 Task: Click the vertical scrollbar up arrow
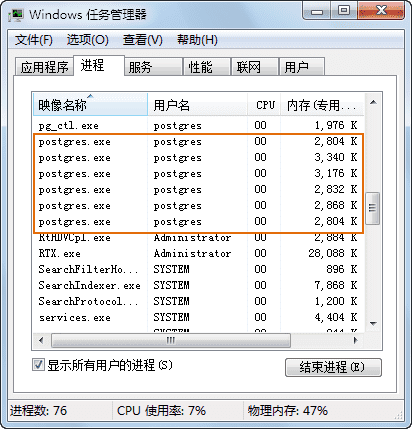[373, 102]
